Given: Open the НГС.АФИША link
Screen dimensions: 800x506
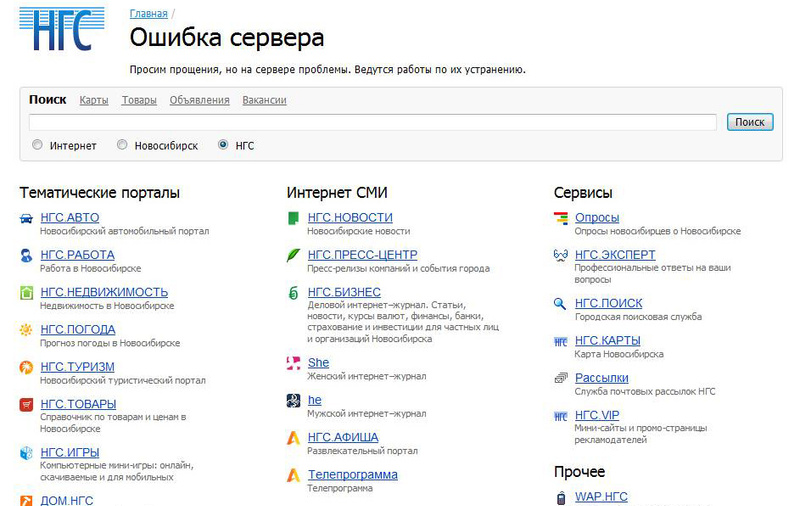Looking at the screenshot, I should pos(343,437).
